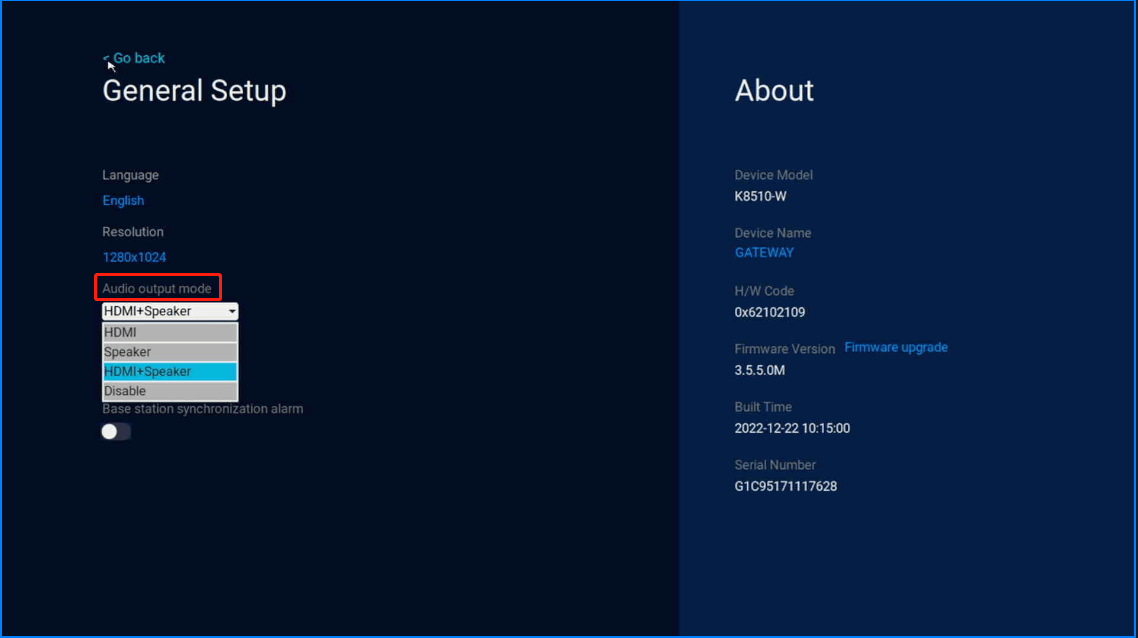This screenshot has height=638, width=1138.
Task: Click the H/W code 0x62102109
Action: (x=770, y=312)
